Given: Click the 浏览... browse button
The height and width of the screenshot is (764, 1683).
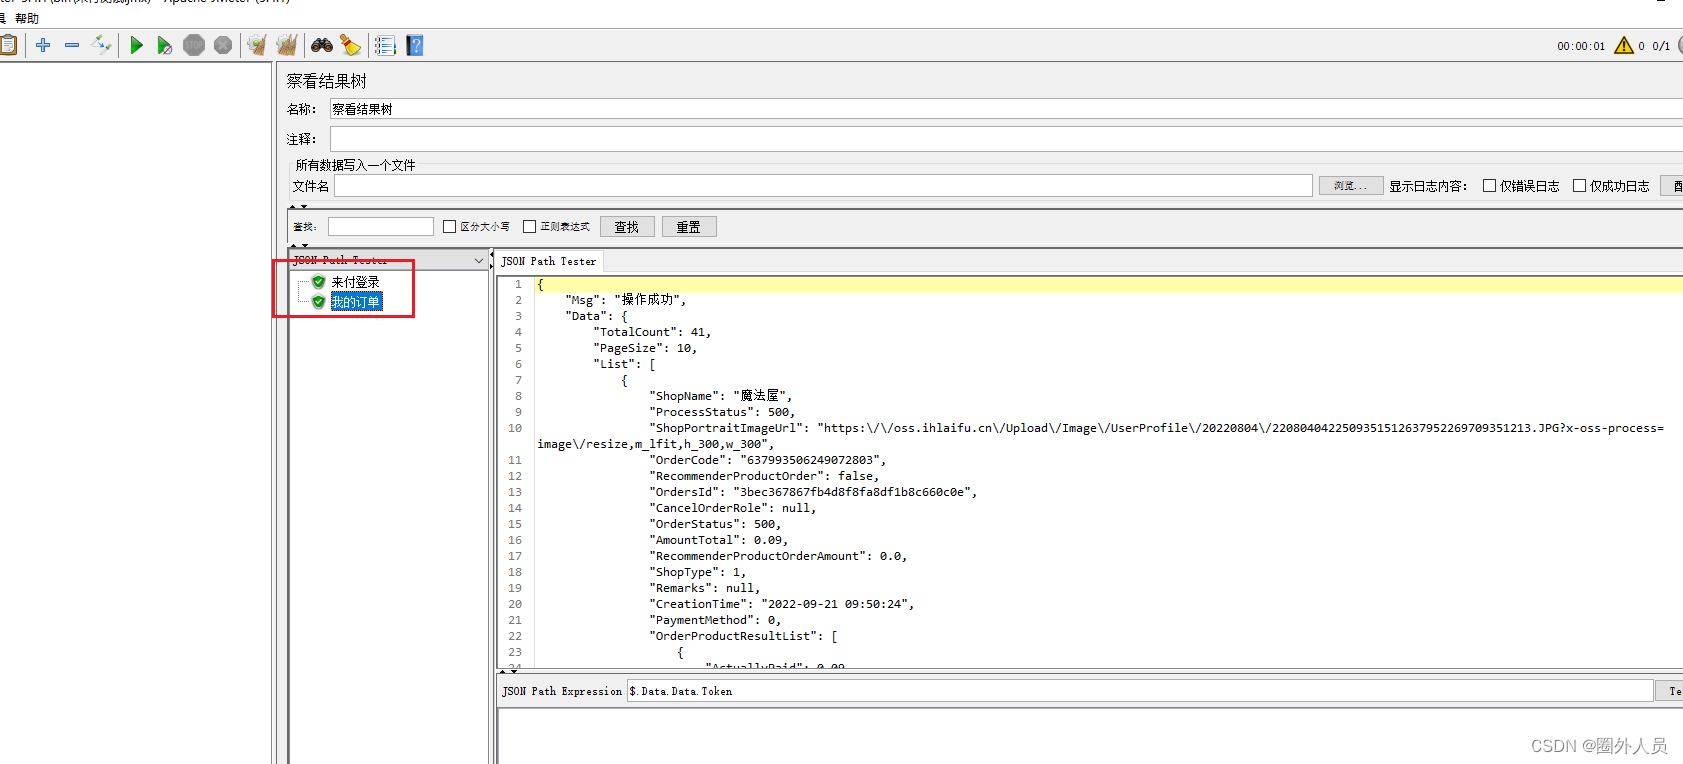Looking at the screenshot, I should pos(1351,186).
